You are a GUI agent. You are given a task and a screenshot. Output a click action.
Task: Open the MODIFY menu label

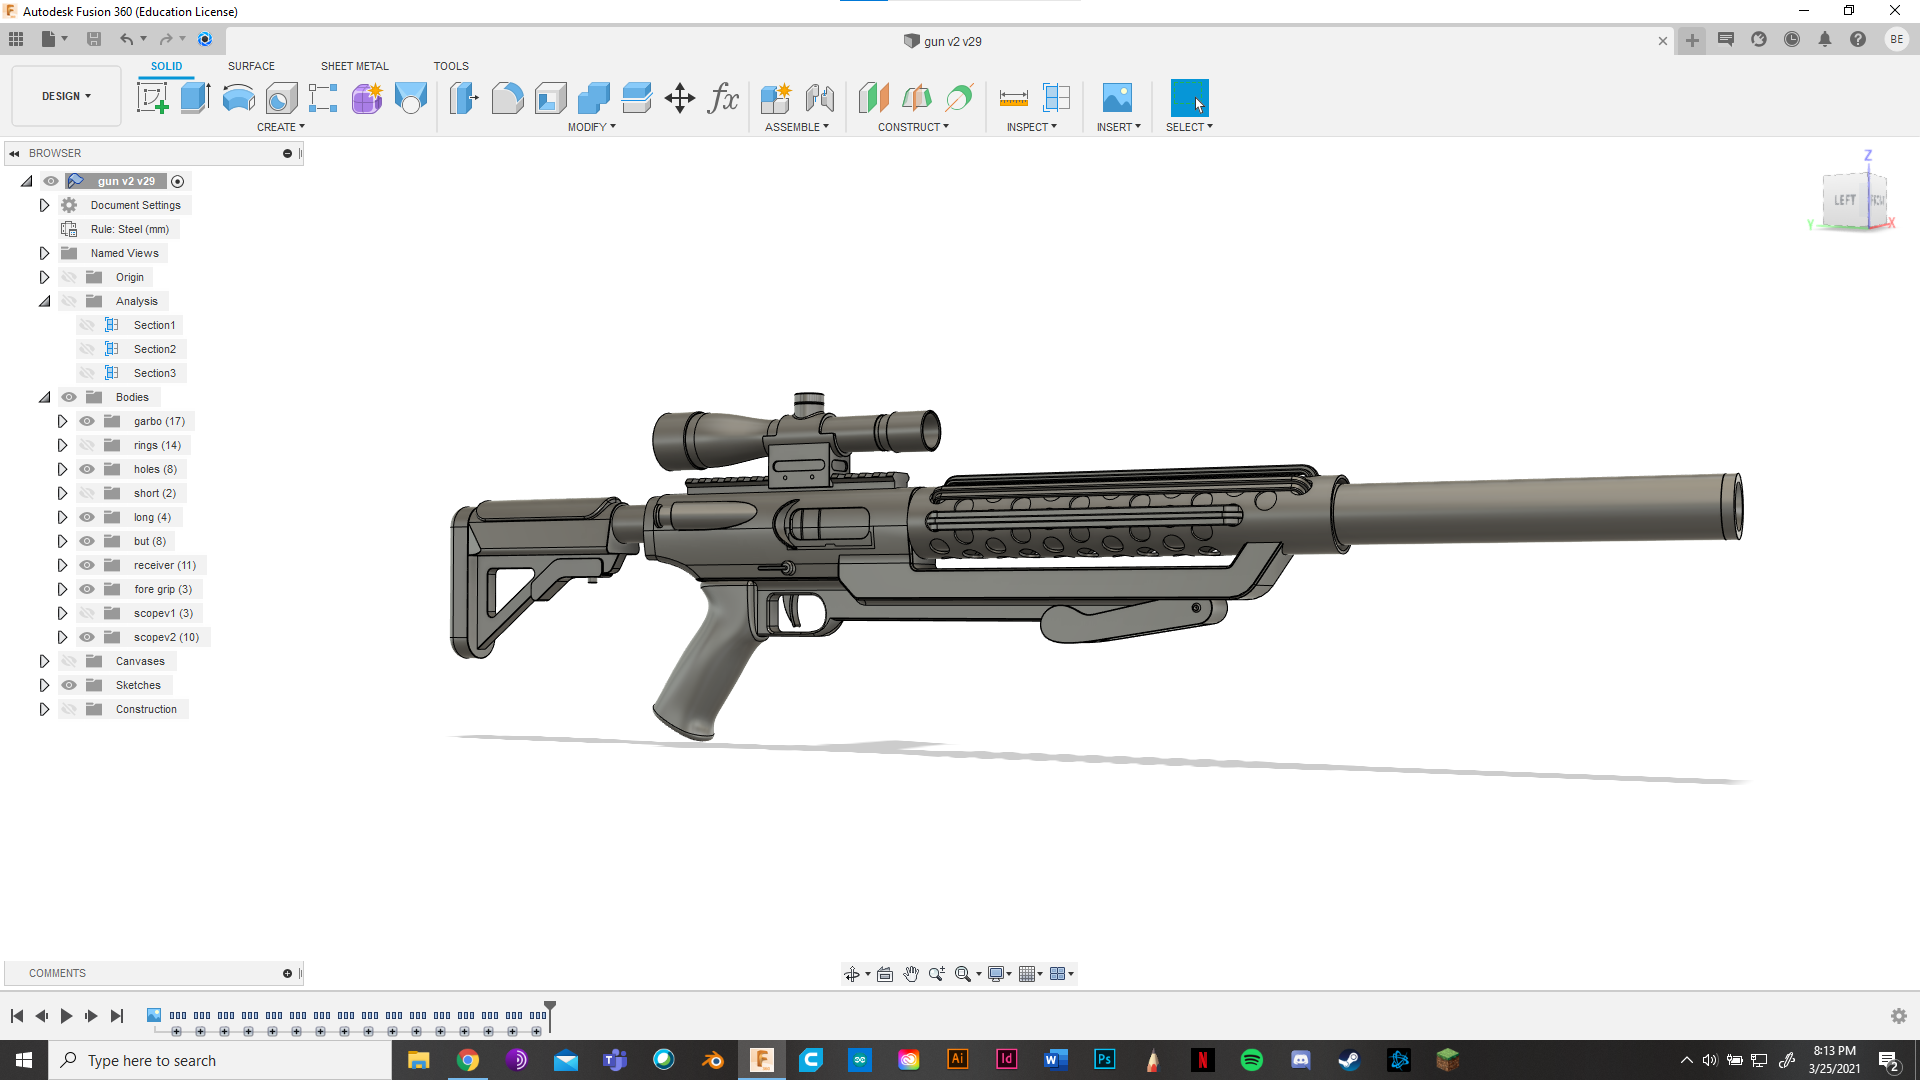(591, 127)
